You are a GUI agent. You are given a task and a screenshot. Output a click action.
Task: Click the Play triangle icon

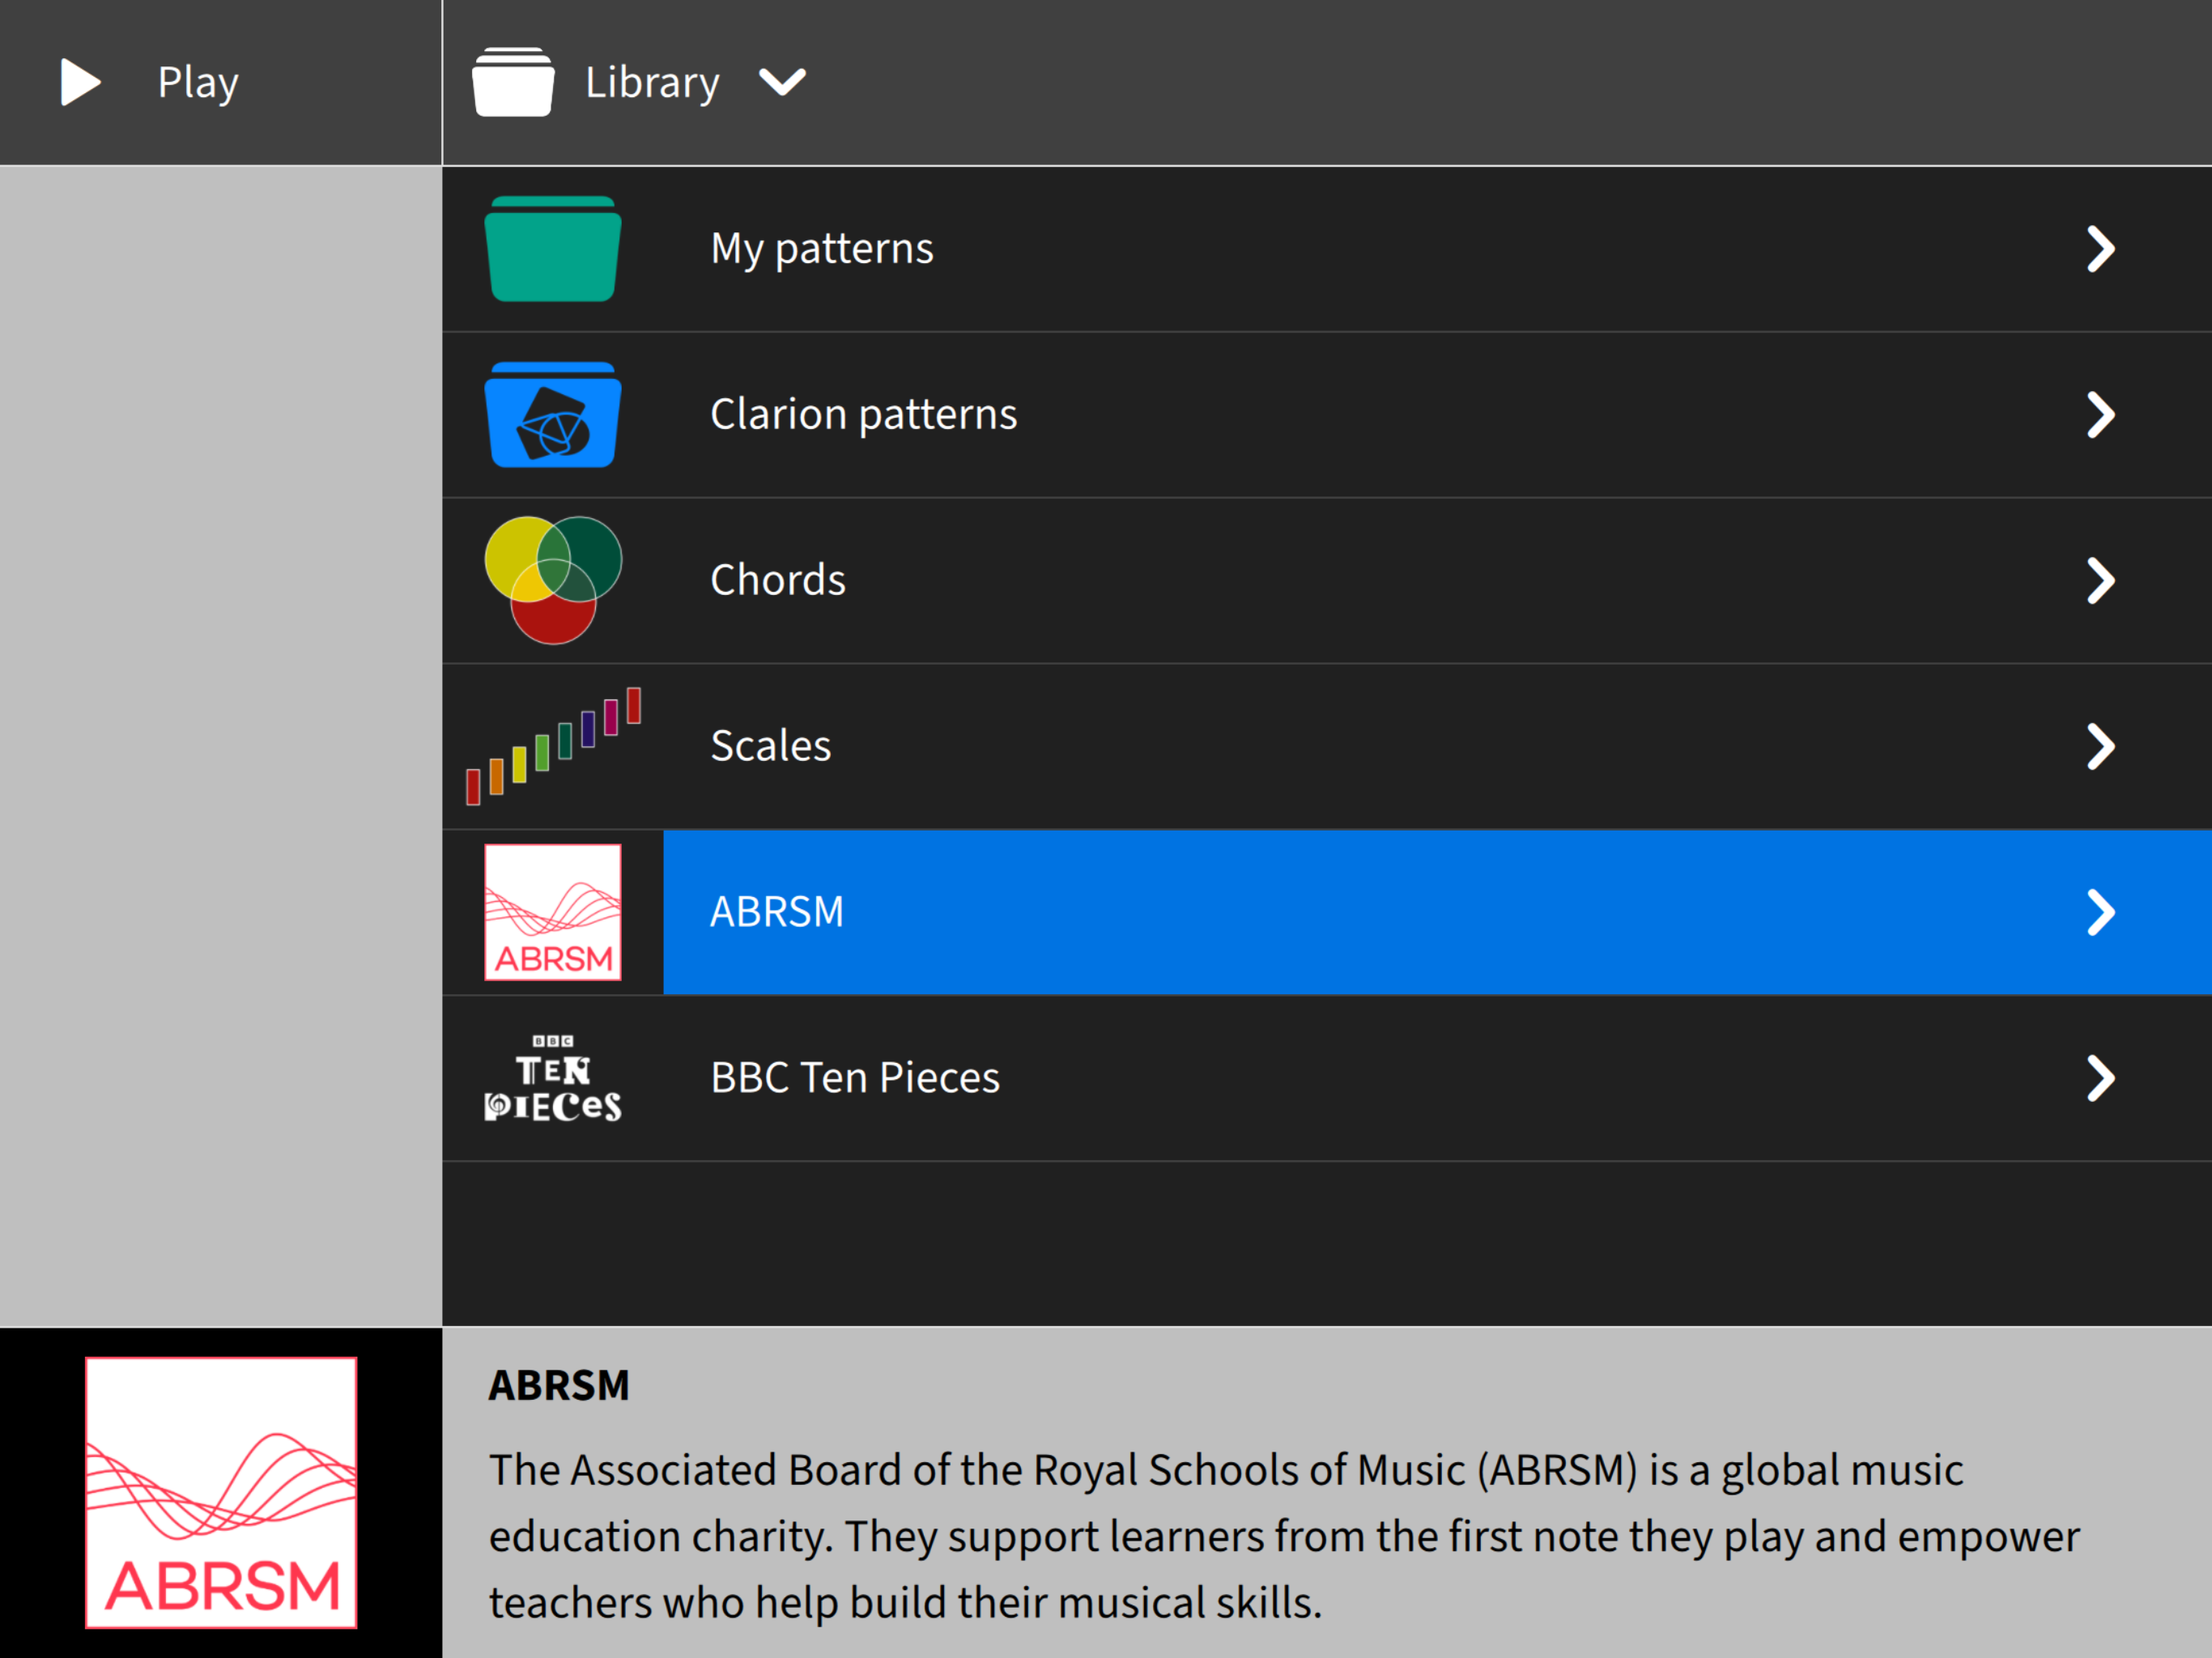tap(81, 82)
